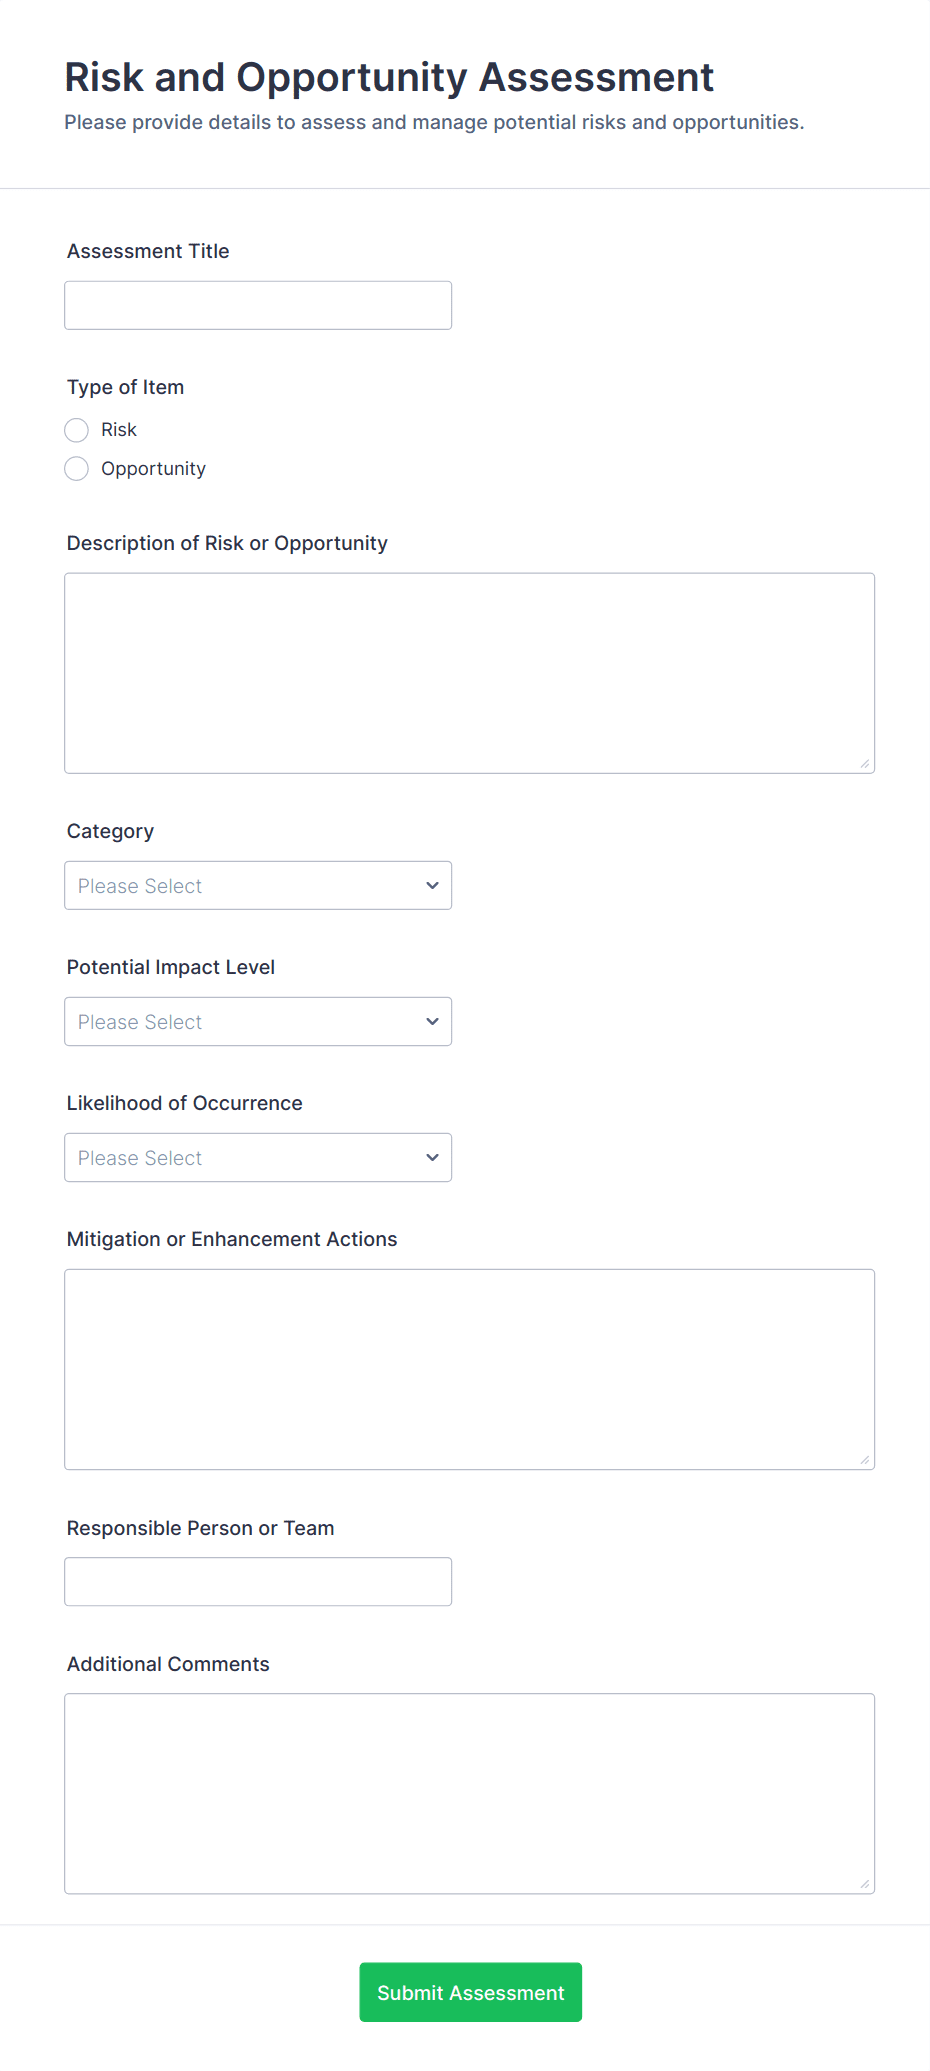Focus the Mitigation or Enhancement Actions textarea

tap(469, 1369)
